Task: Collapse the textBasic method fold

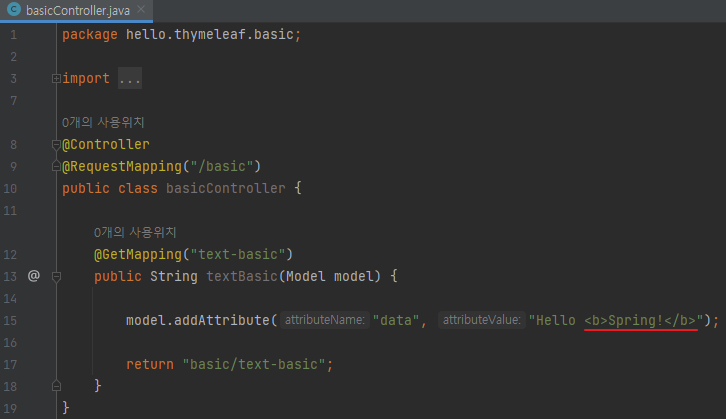Action: point(56,277)
